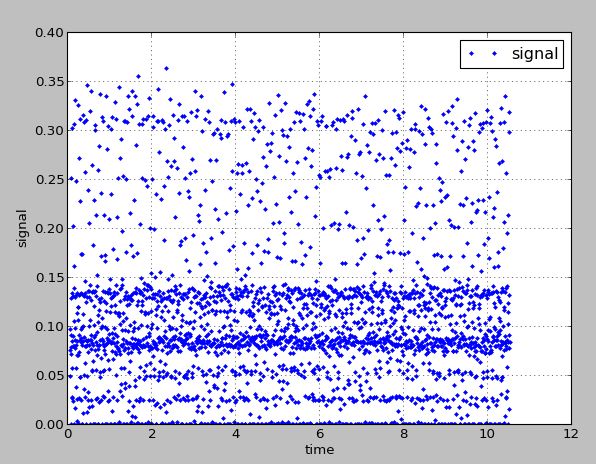Select the y-axis tick label 0.25
This screenshot has width=596, height=464.
(49, 180)
